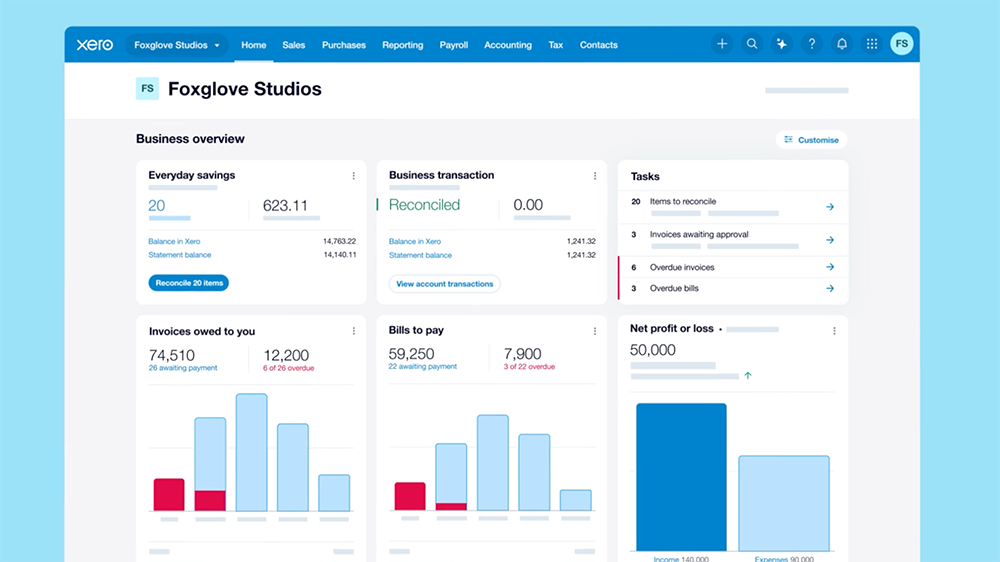Image resolution: width=1000 pixels, height=562 pixels.
Task: Click the Customise button
Action: [x=811, y=140]
